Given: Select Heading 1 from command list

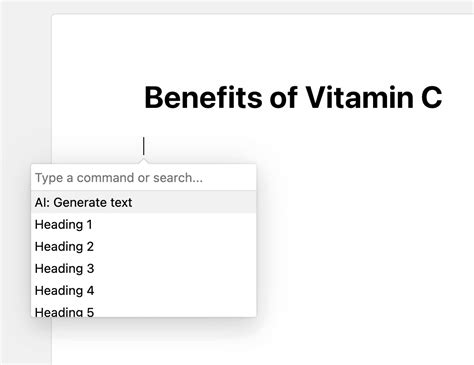Looking at the screenshot, I should pyautogui.click(x=144, y=224).
